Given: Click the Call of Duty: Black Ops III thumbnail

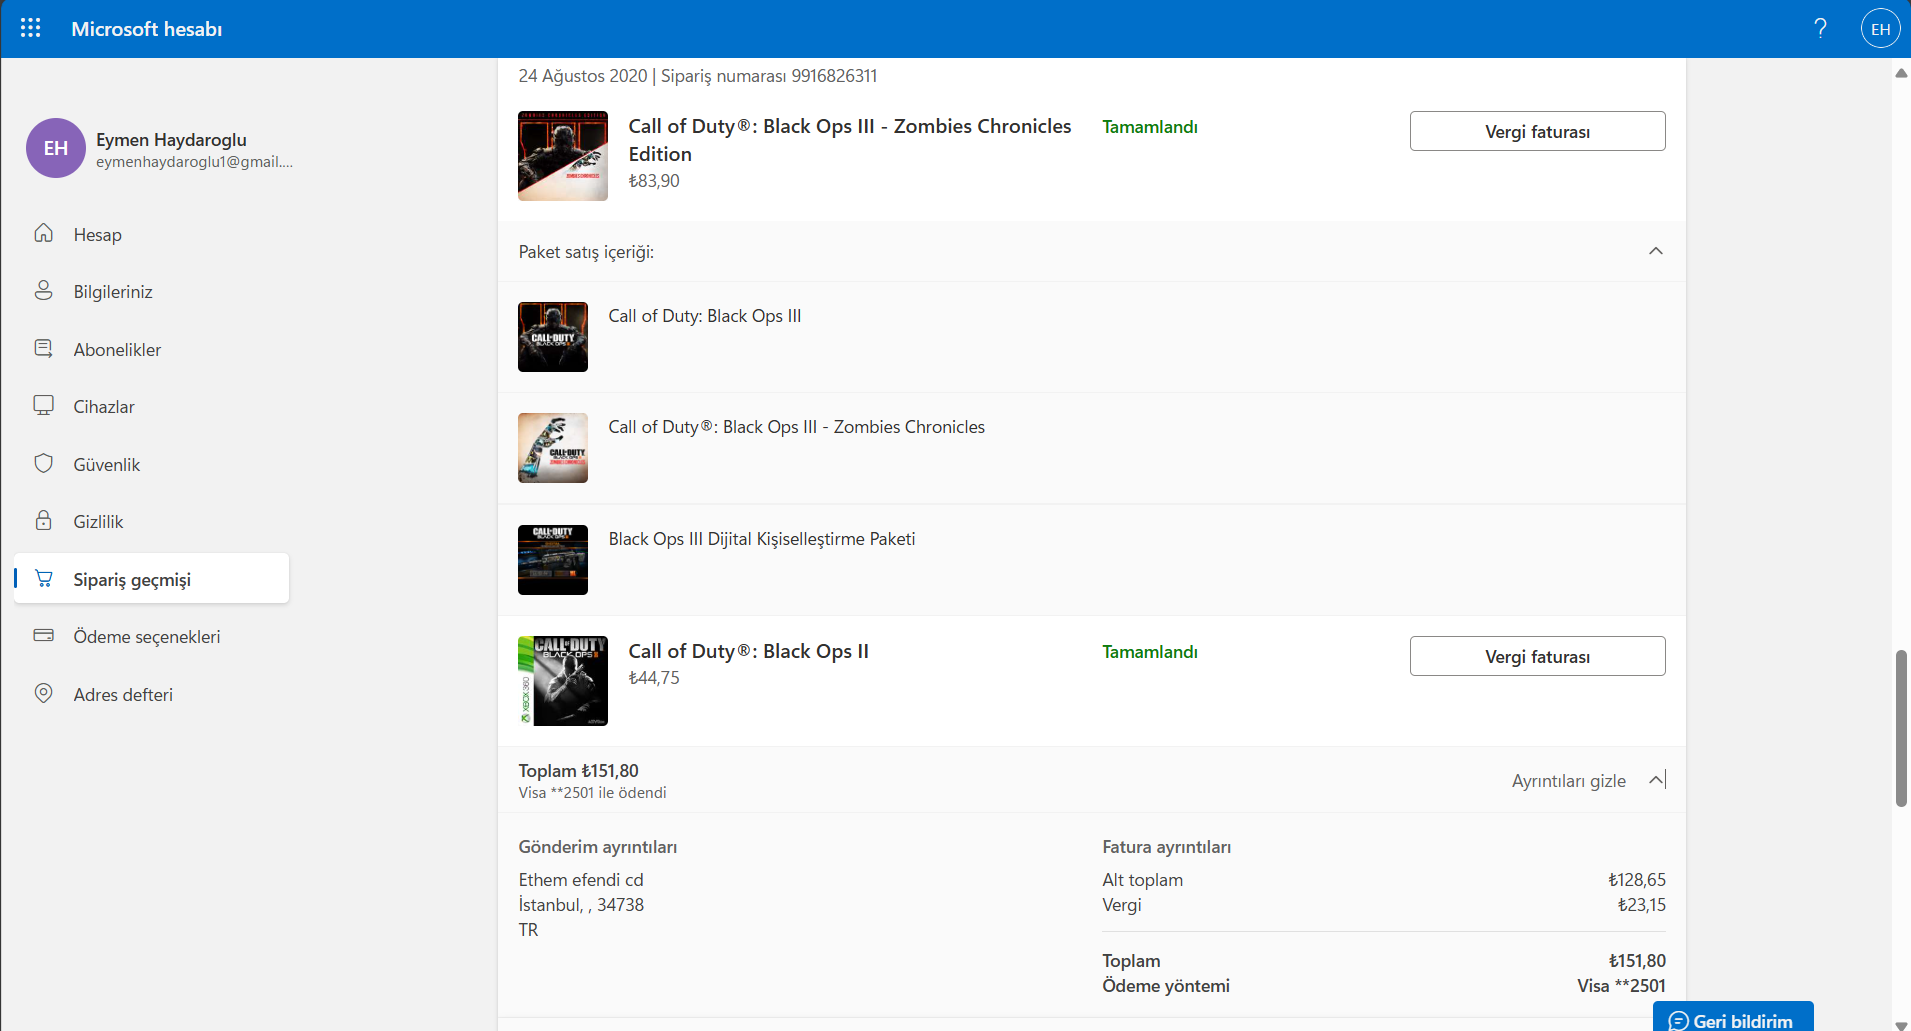Looking at the screenshot, I should (x=553, y=337).
